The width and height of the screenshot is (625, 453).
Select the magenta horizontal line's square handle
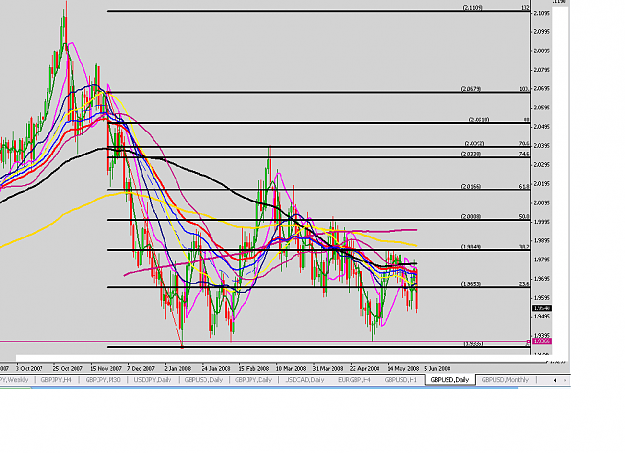pos(529,342)
